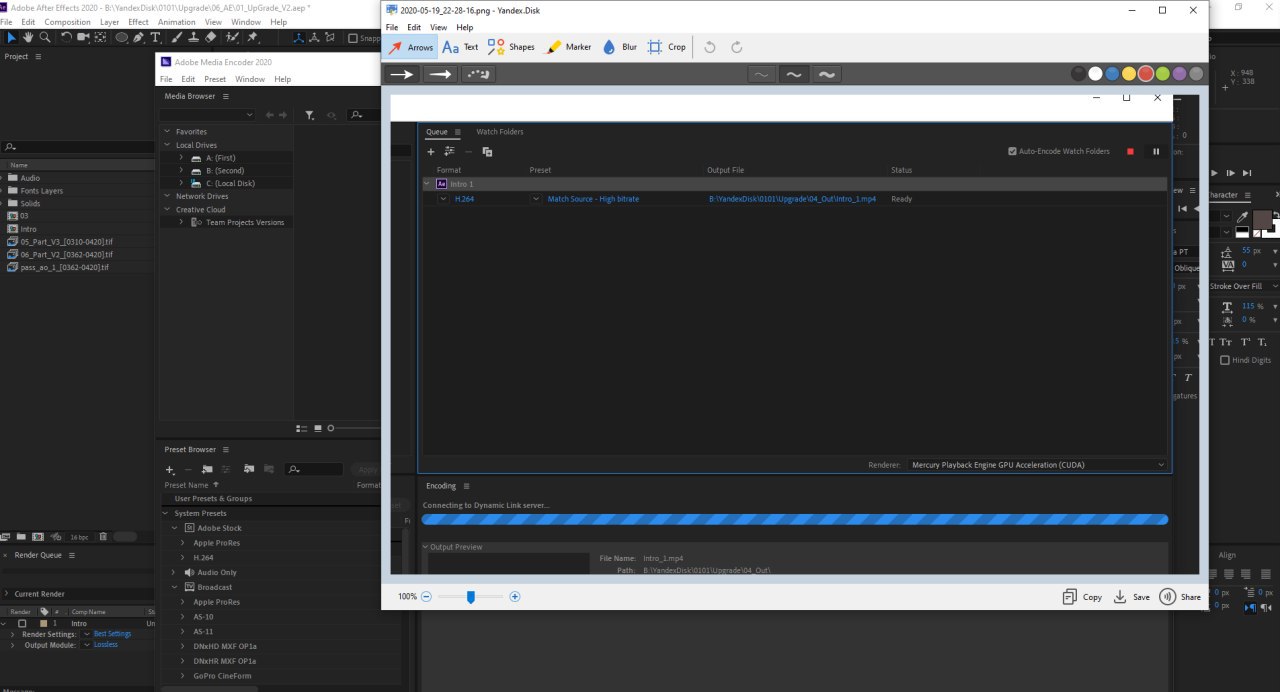Collapse the Local Drives tree node
This screenshot has width=1280, height=692.
click(168, 145)
